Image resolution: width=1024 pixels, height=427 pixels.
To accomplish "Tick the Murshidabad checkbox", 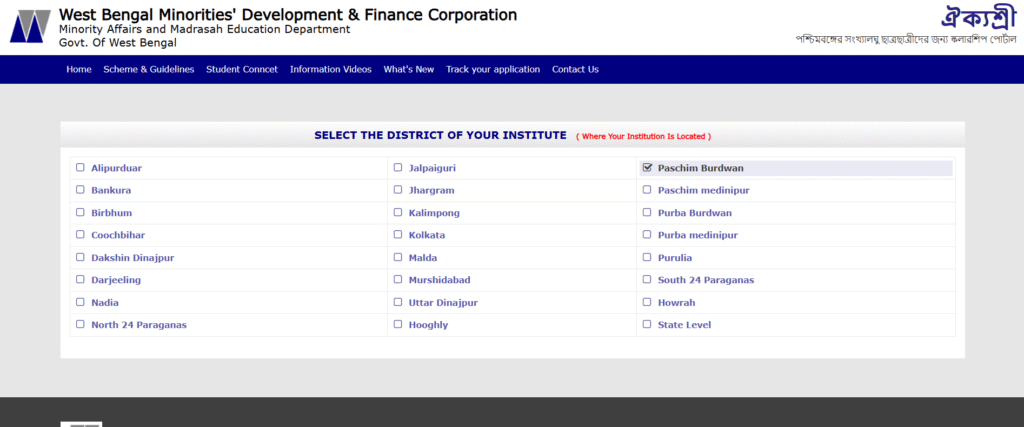I will pos(398,279).
